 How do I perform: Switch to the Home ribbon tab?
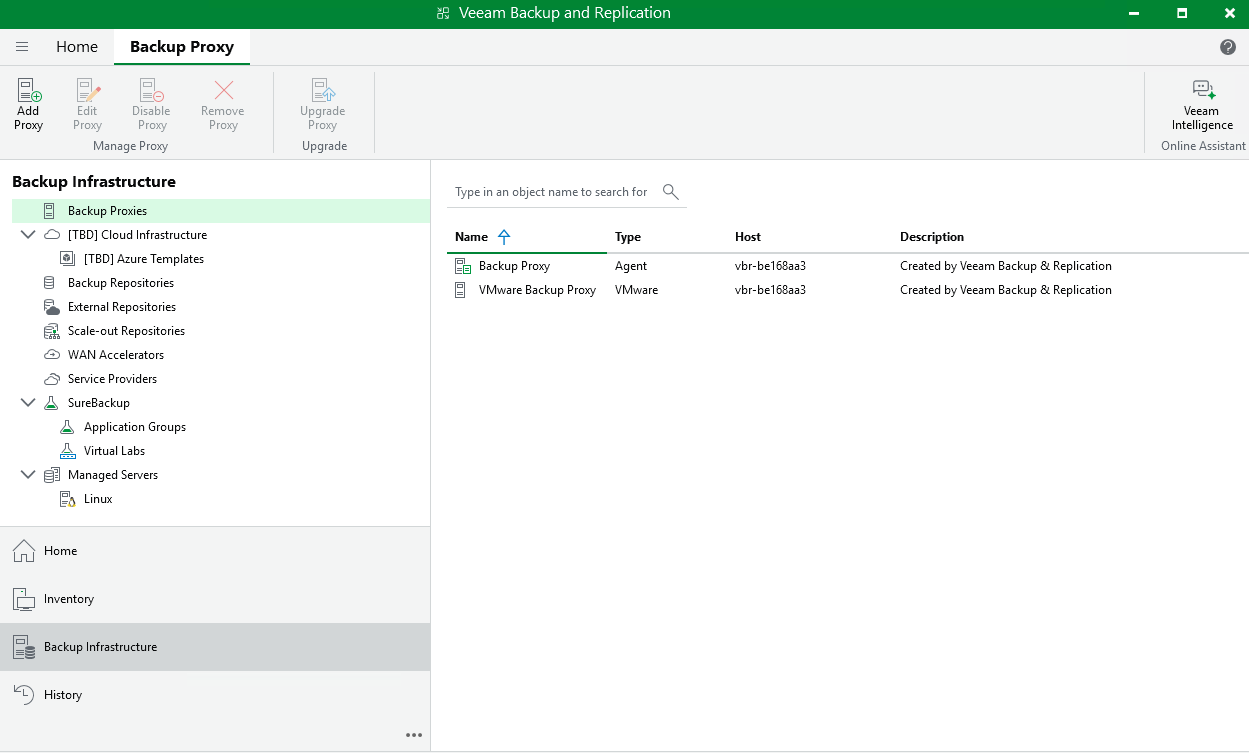tap(77, 47)
